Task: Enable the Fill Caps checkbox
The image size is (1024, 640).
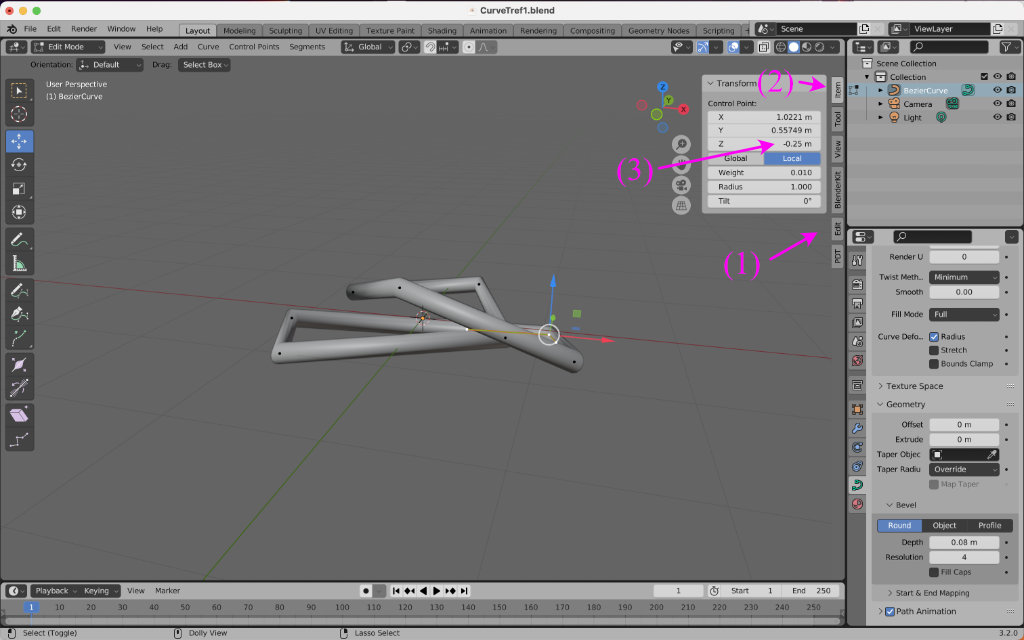Action: tap(934, 573)
